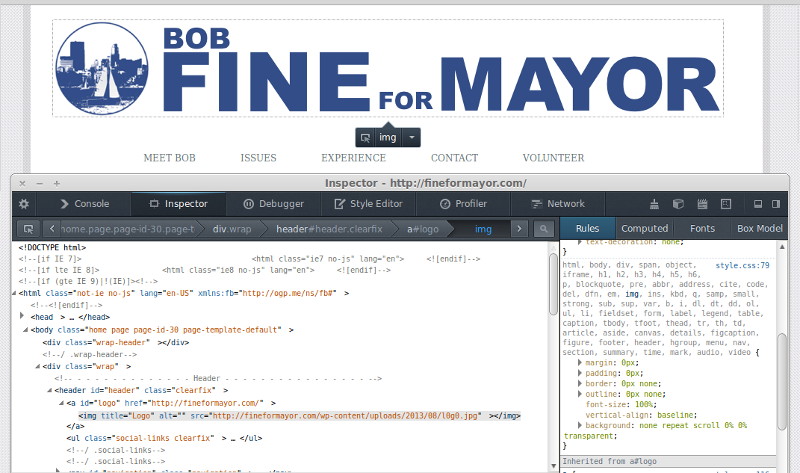
Task: Expand the head element node
Action: tap(23, 316)
